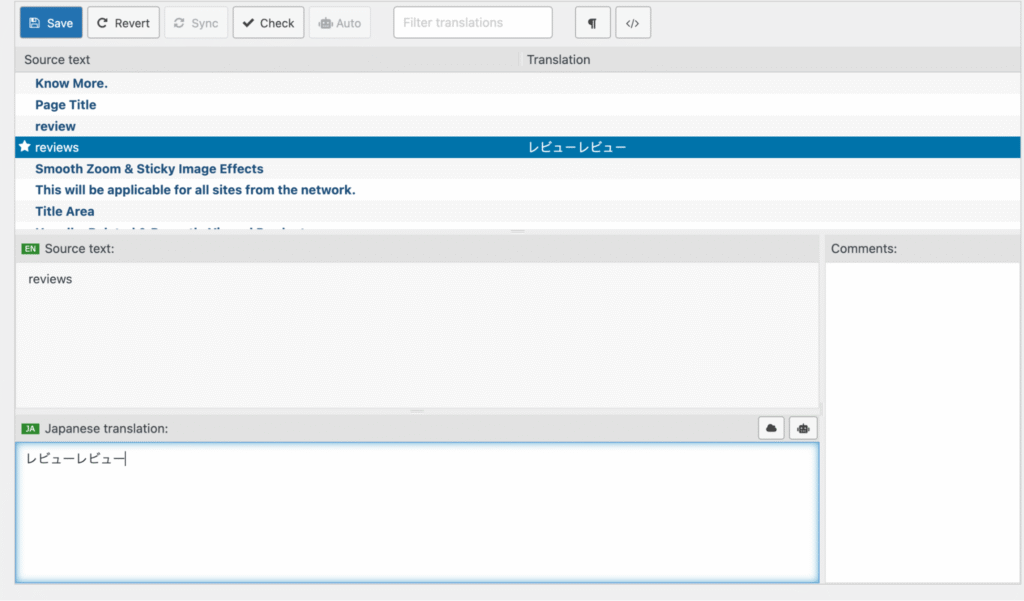Click the Save button
Screen dimensions: 1024x601
[51, 23]
